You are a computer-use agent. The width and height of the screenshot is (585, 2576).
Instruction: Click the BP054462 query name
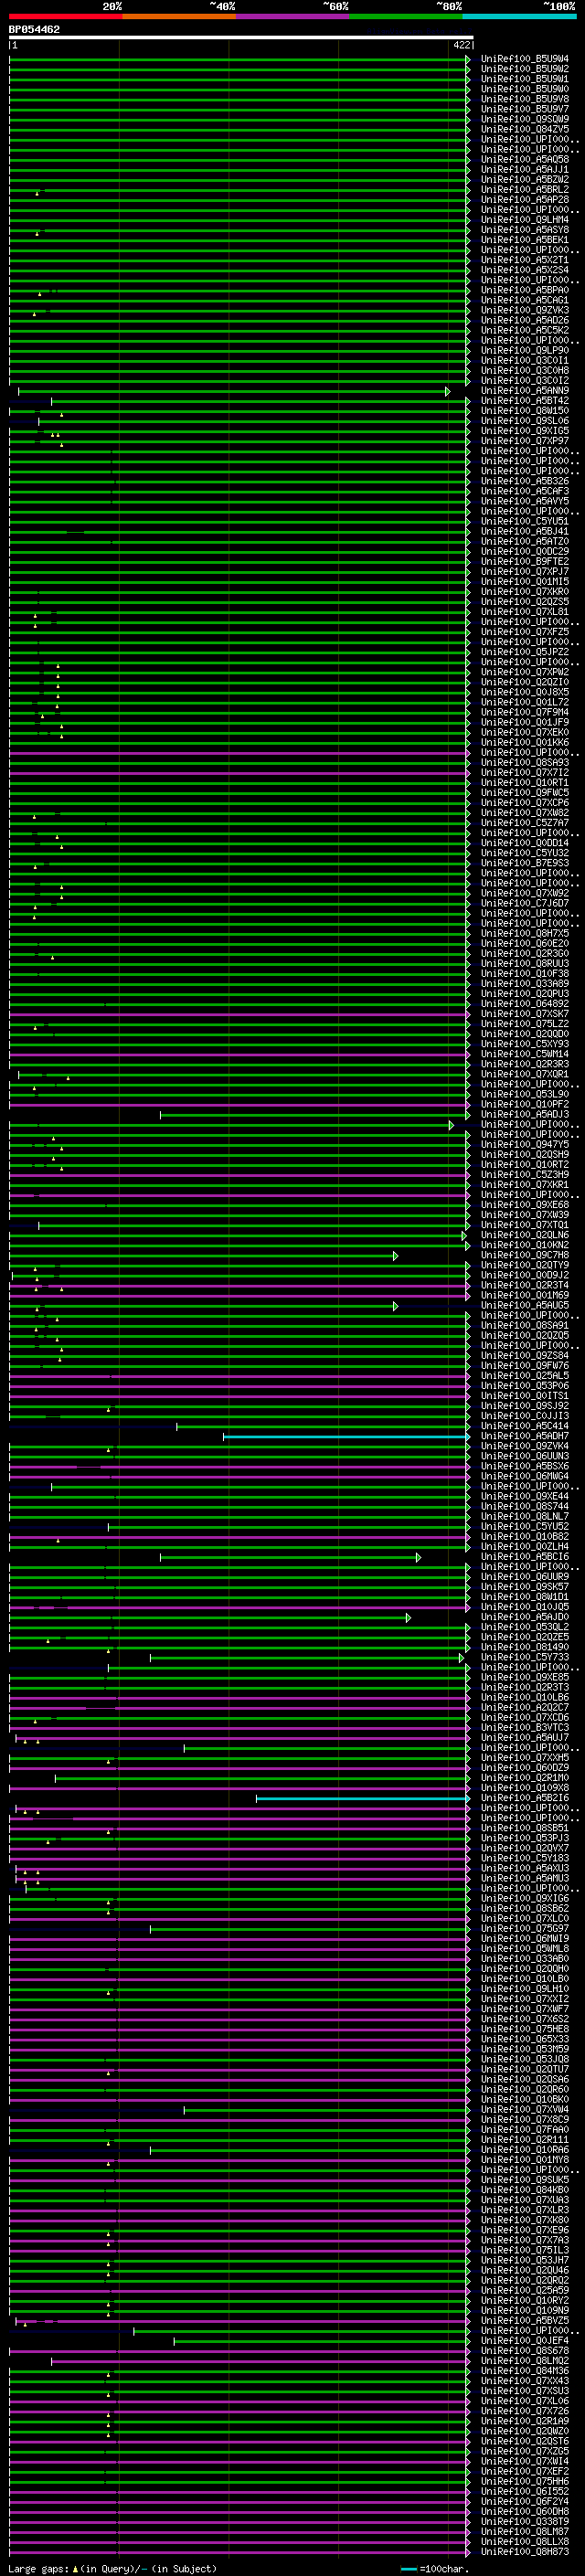(34, 29)
